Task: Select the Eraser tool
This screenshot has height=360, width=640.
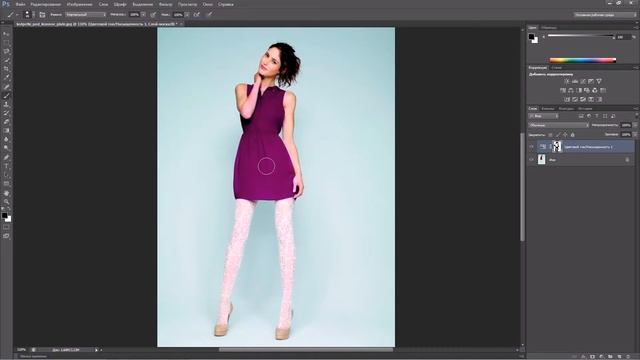Action: click(x=6, y=122)
